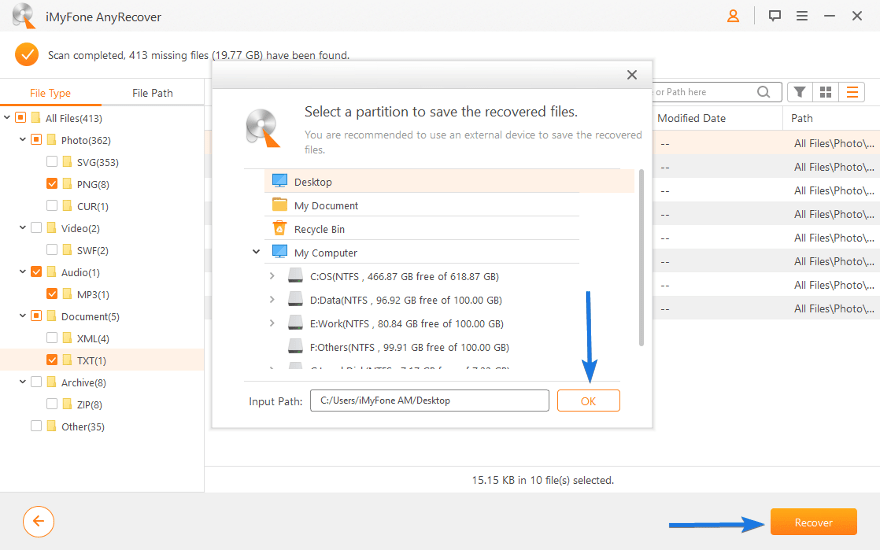Click the SVG(353) folder icon
The height and width of the screenshot is (550, 880).
pyautogui.click(x=67, y=162)
